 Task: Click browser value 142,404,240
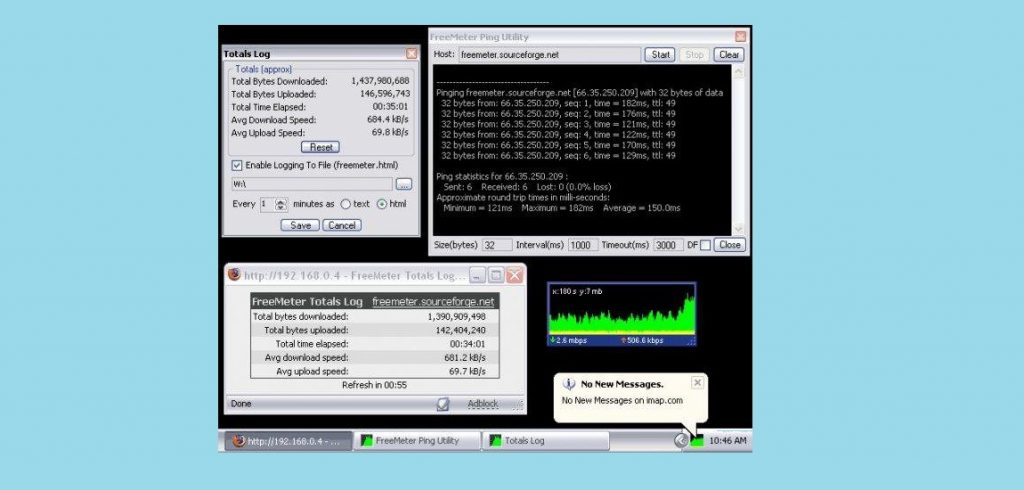click(x=460, y=331)
